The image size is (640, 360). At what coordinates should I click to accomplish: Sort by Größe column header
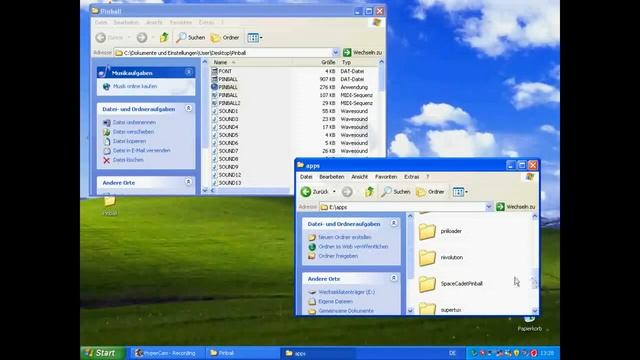pos(315,62)
